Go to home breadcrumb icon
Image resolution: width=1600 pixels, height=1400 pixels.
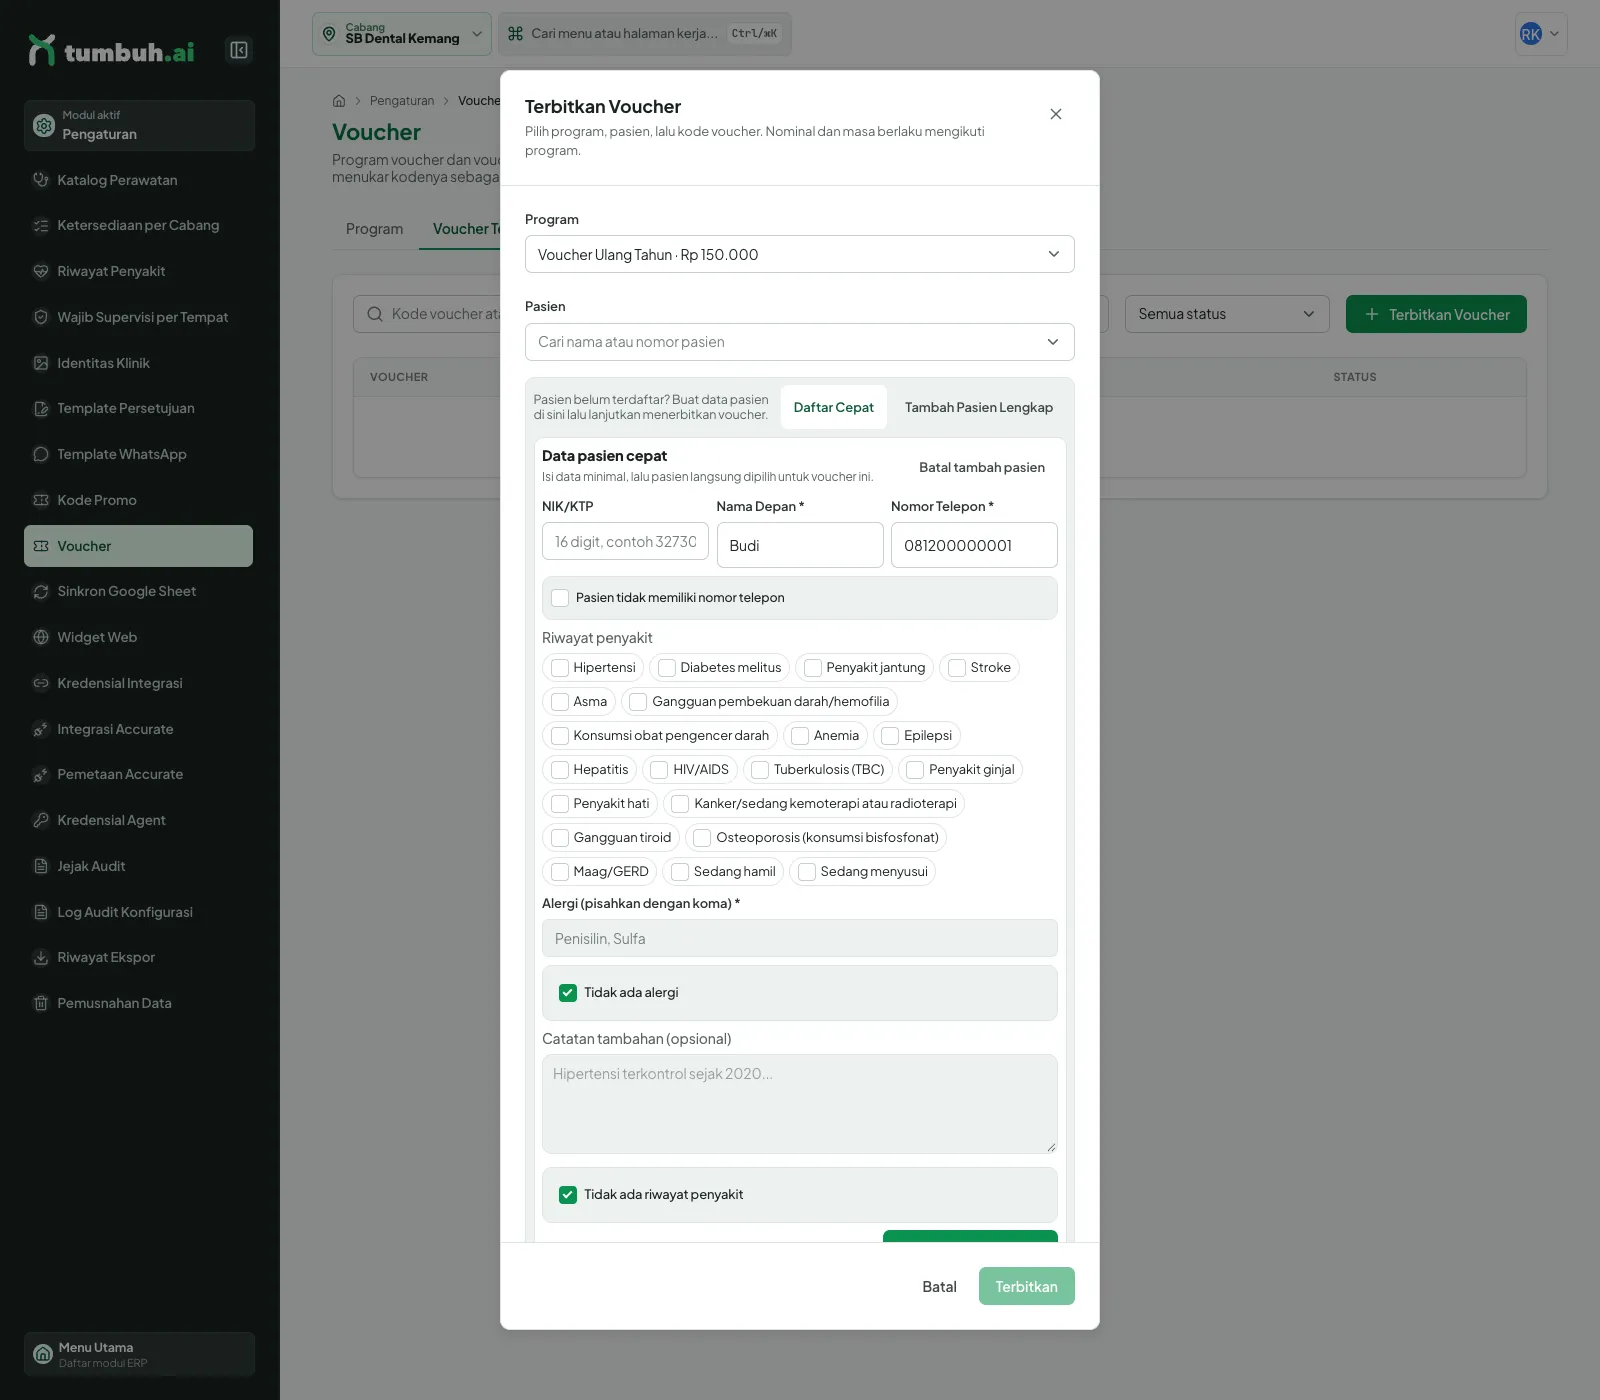(339, 101)
